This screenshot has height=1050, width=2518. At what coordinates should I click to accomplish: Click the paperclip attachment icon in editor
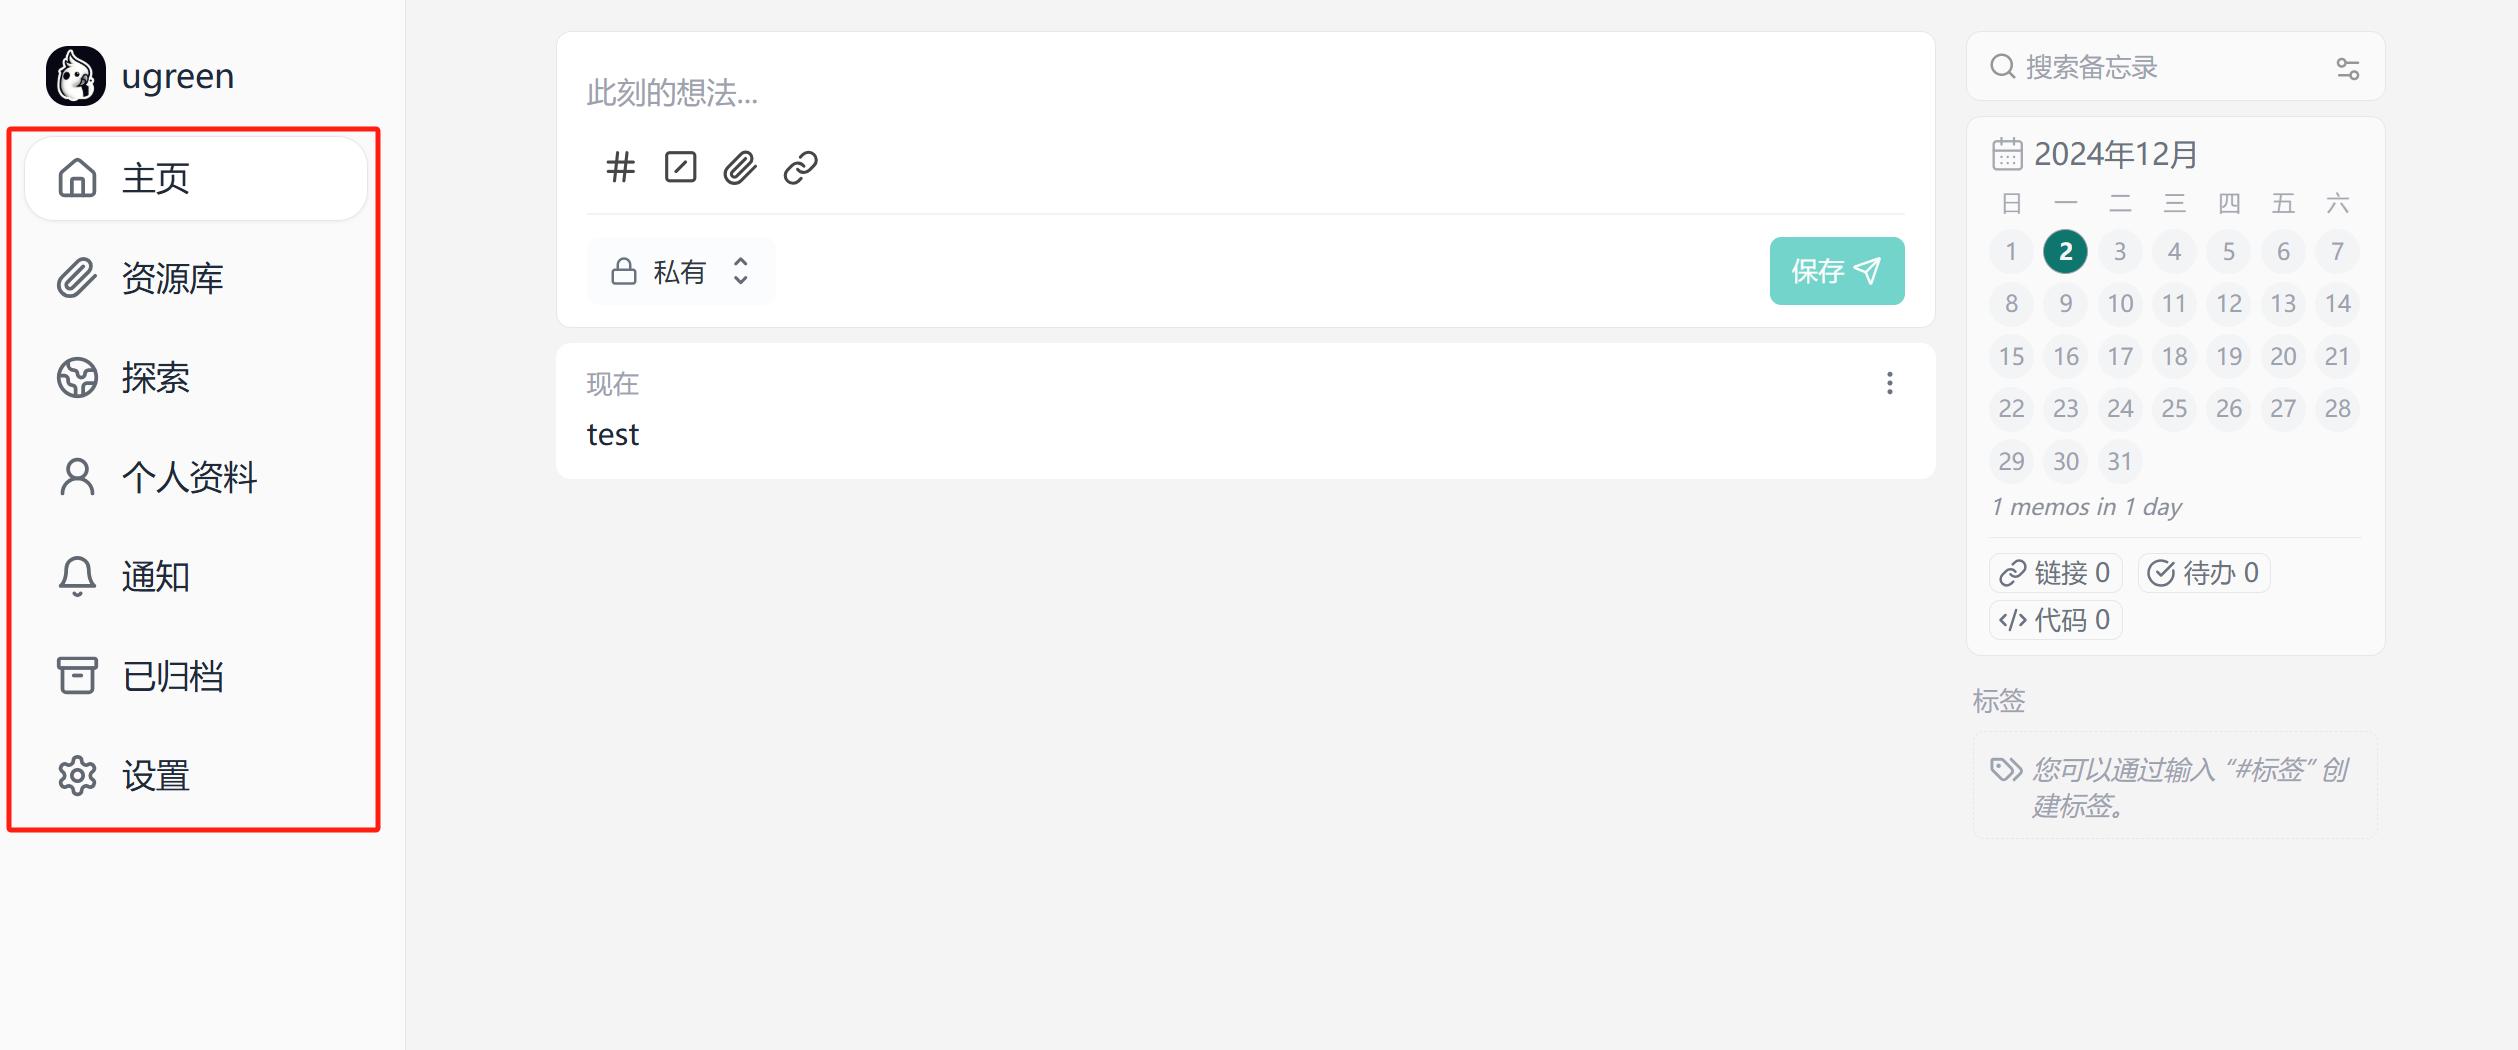(740, 167)
